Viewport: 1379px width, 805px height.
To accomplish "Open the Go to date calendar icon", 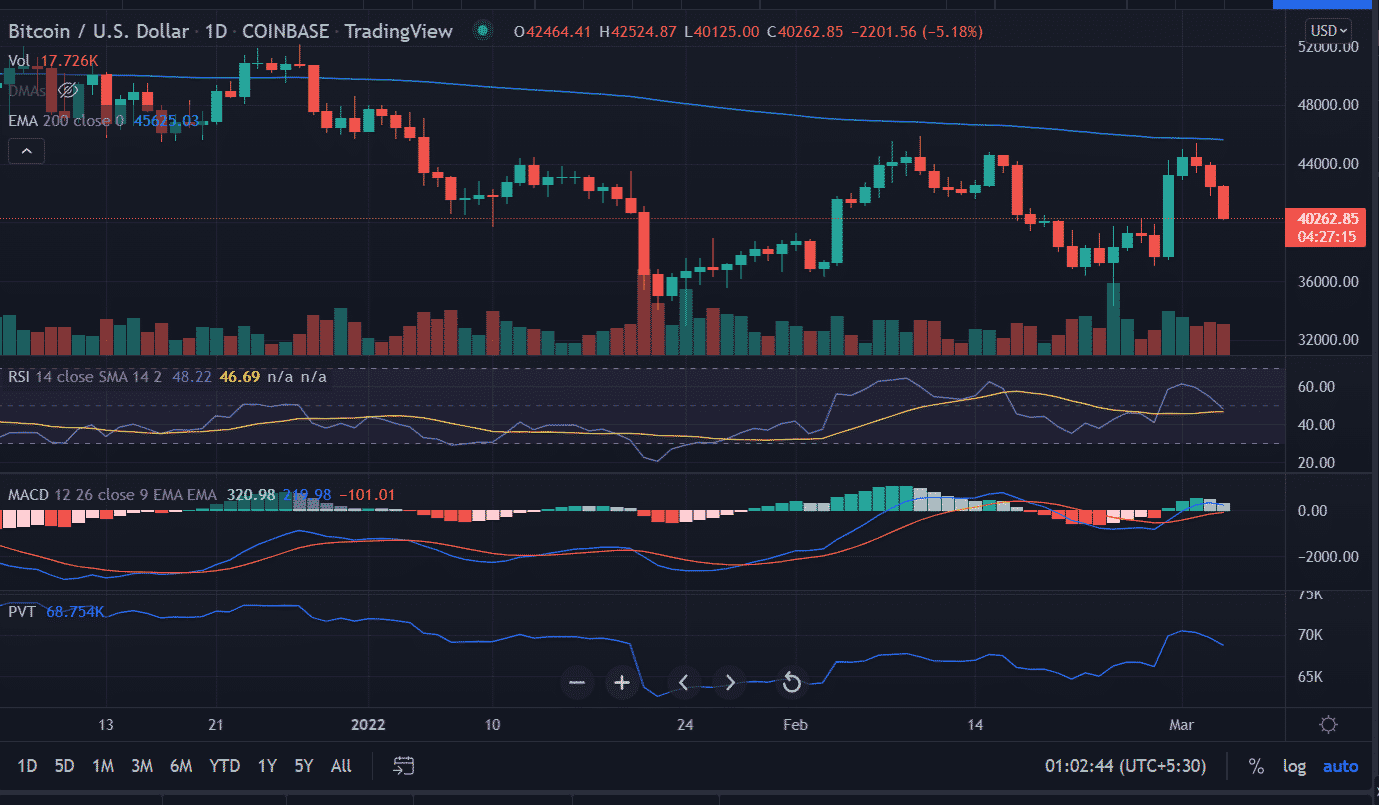I will coord(404,766).
